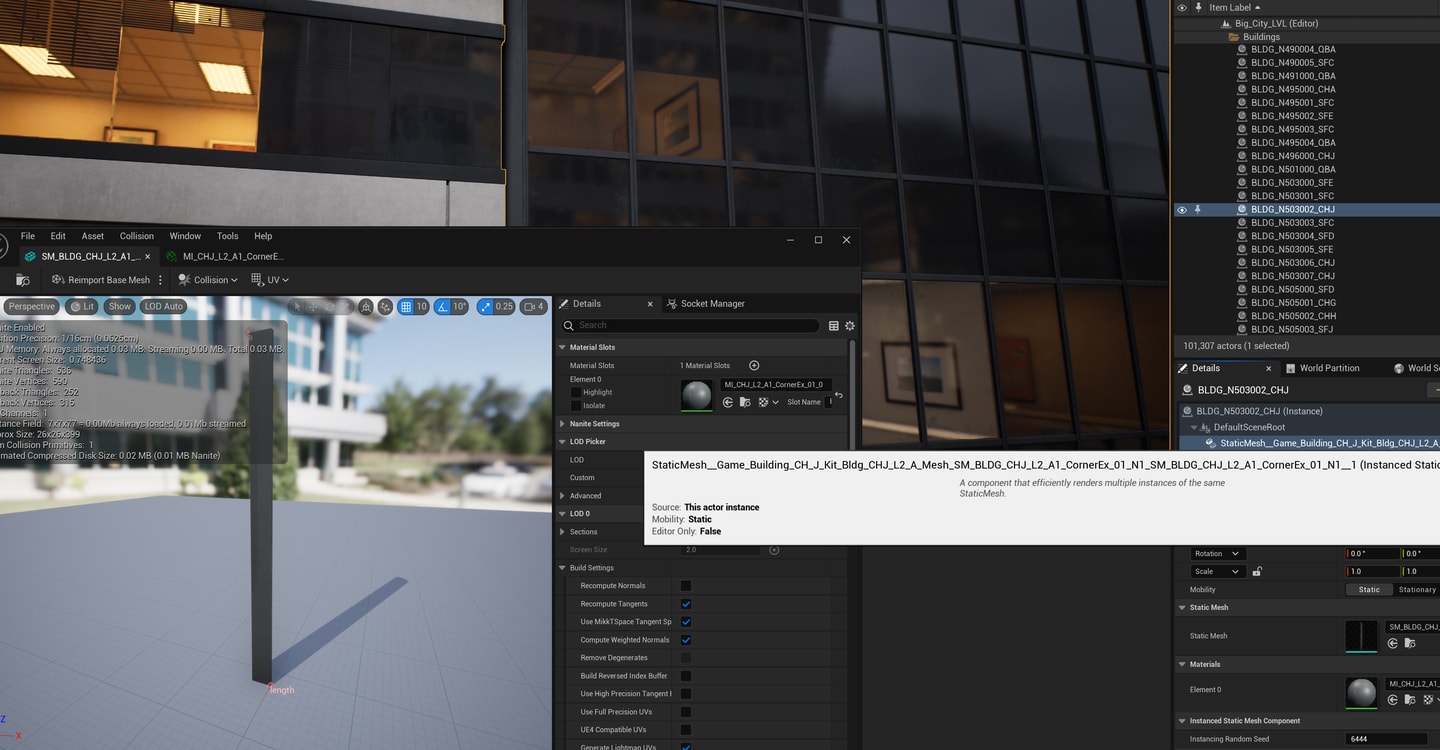Enable the Highlight checkbox for Element 0
1440x750 pixels.
[x=575, y=392]
